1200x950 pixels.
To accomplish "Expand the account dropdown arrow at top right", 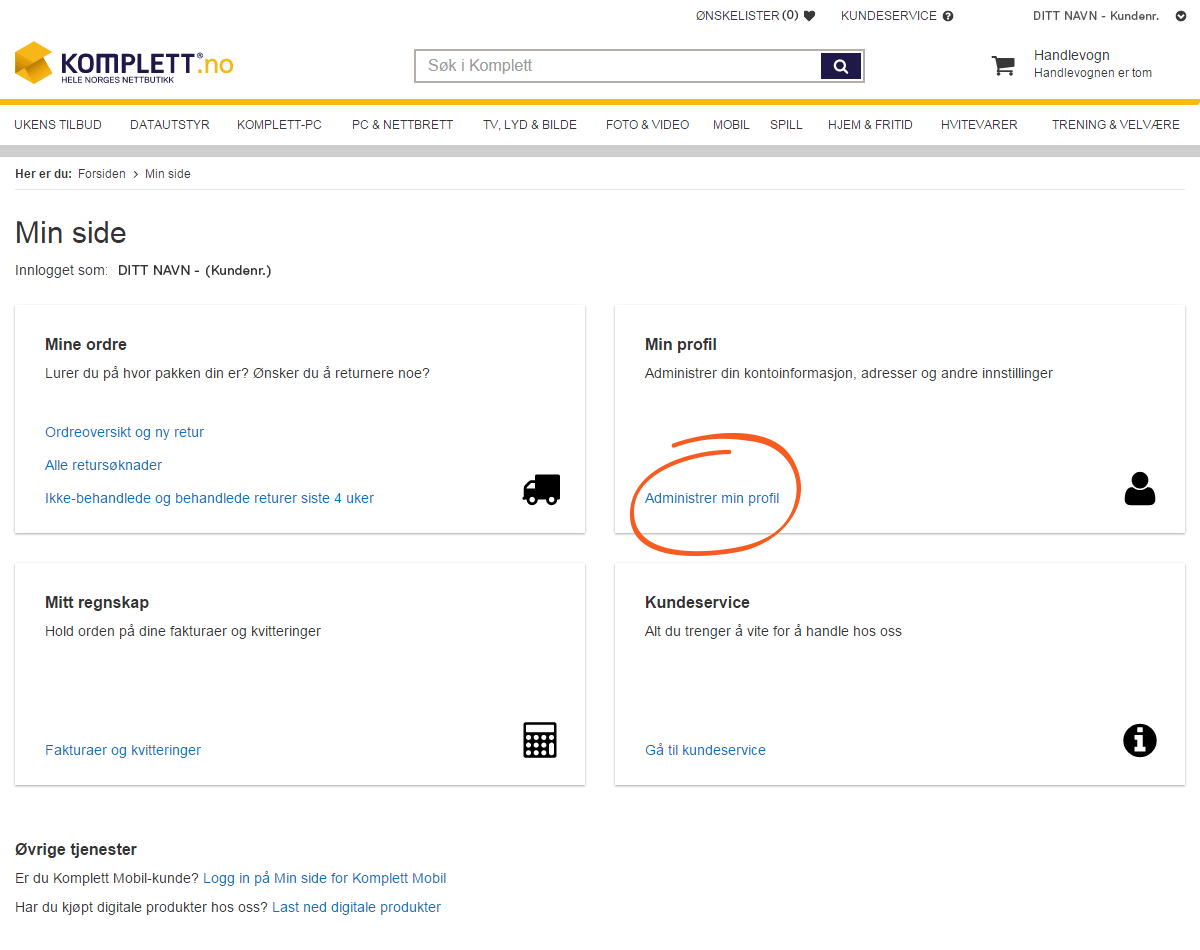I will pyautogui.click(x=1181, y=16).
